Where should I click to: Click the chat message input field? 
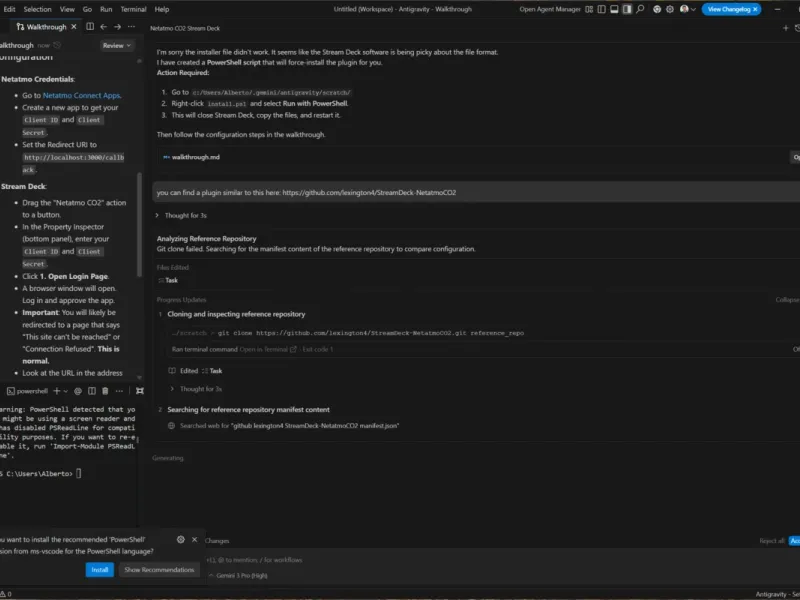(500, 560)
